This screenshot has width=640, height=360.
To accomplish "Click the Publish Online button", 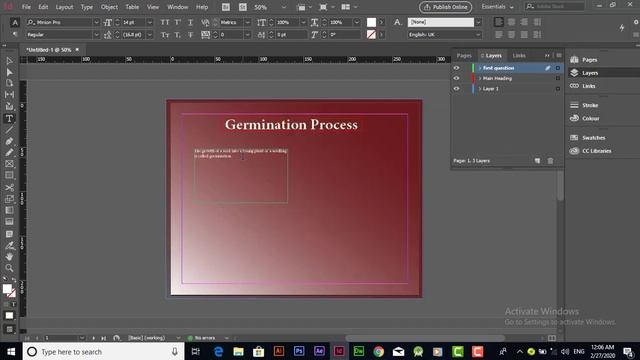I will click(x=445, y=7).
